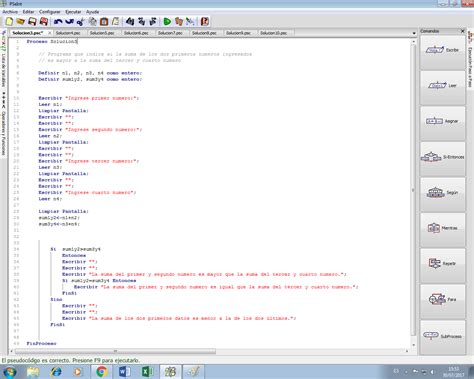Open the Ejecutar menu
The height and width of the screenshot is (379, 474).
(73, 12)
